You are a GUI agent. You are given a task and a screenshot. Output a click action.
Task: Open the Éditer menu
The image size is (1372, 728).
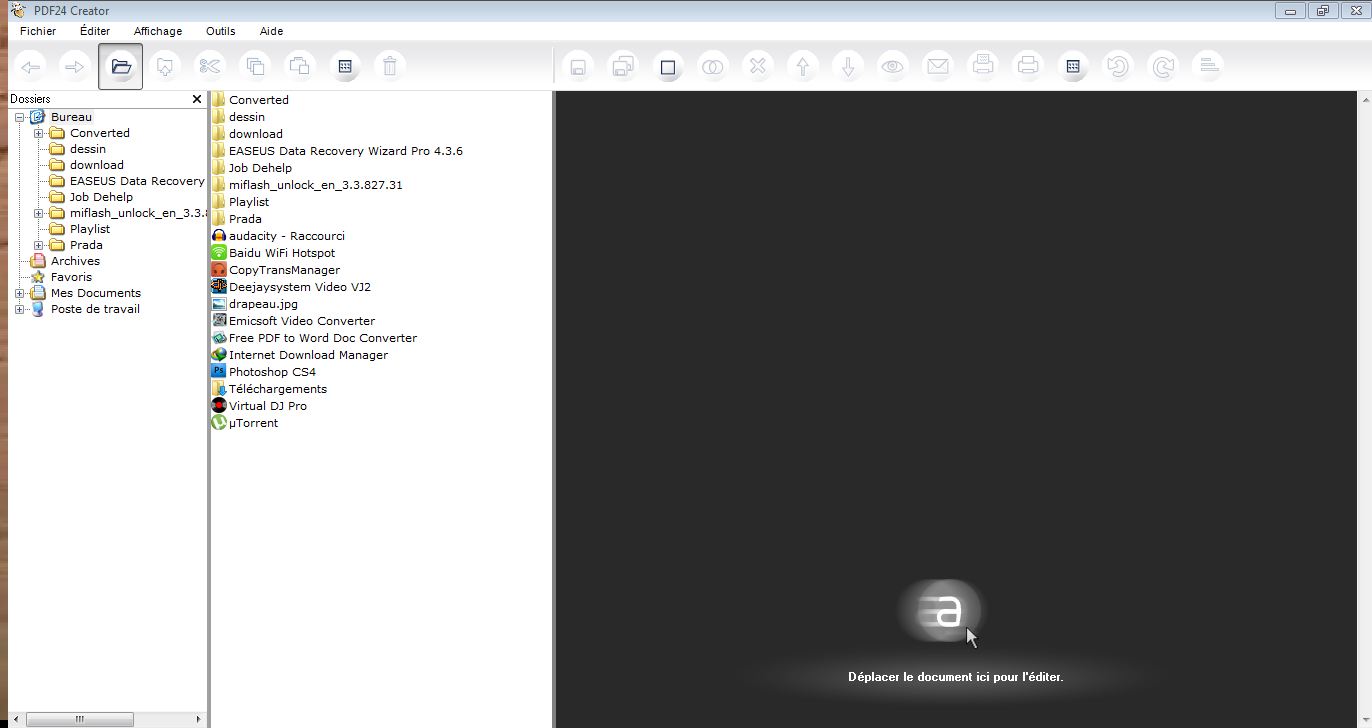click(95, 31)
